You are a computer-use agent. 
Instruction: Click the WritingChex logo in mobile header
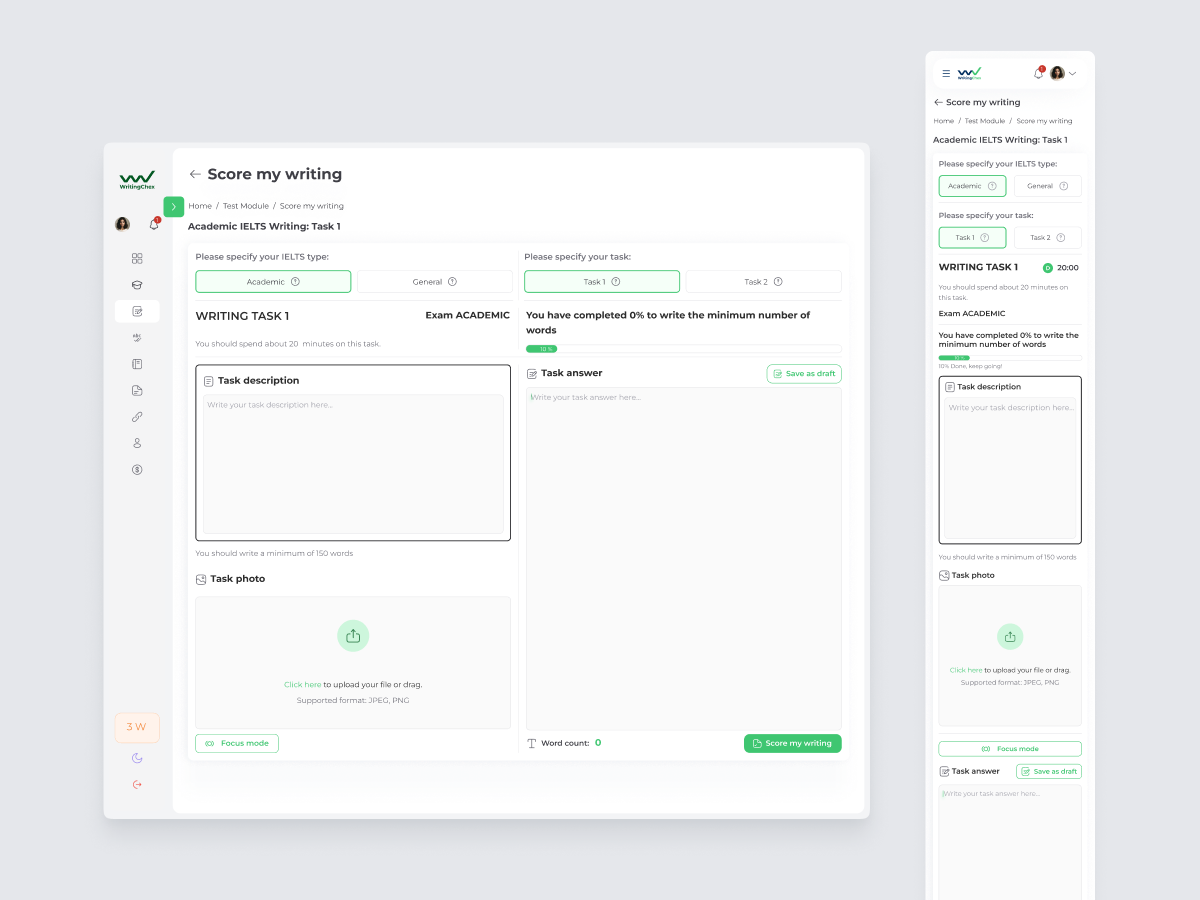pos(969,73)
